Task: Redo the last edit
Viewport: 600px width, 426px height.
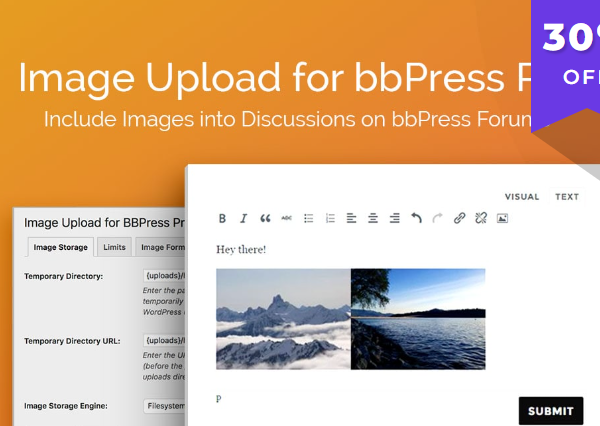Action: (x=437, y=218)
